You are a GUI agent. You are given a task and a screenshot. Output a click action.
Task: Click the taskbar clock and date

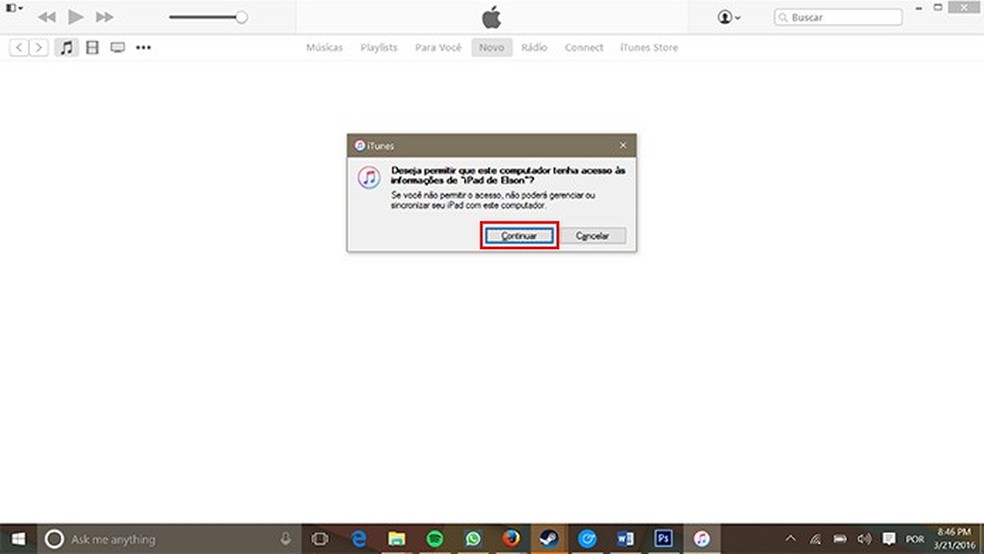pos(955,539)
